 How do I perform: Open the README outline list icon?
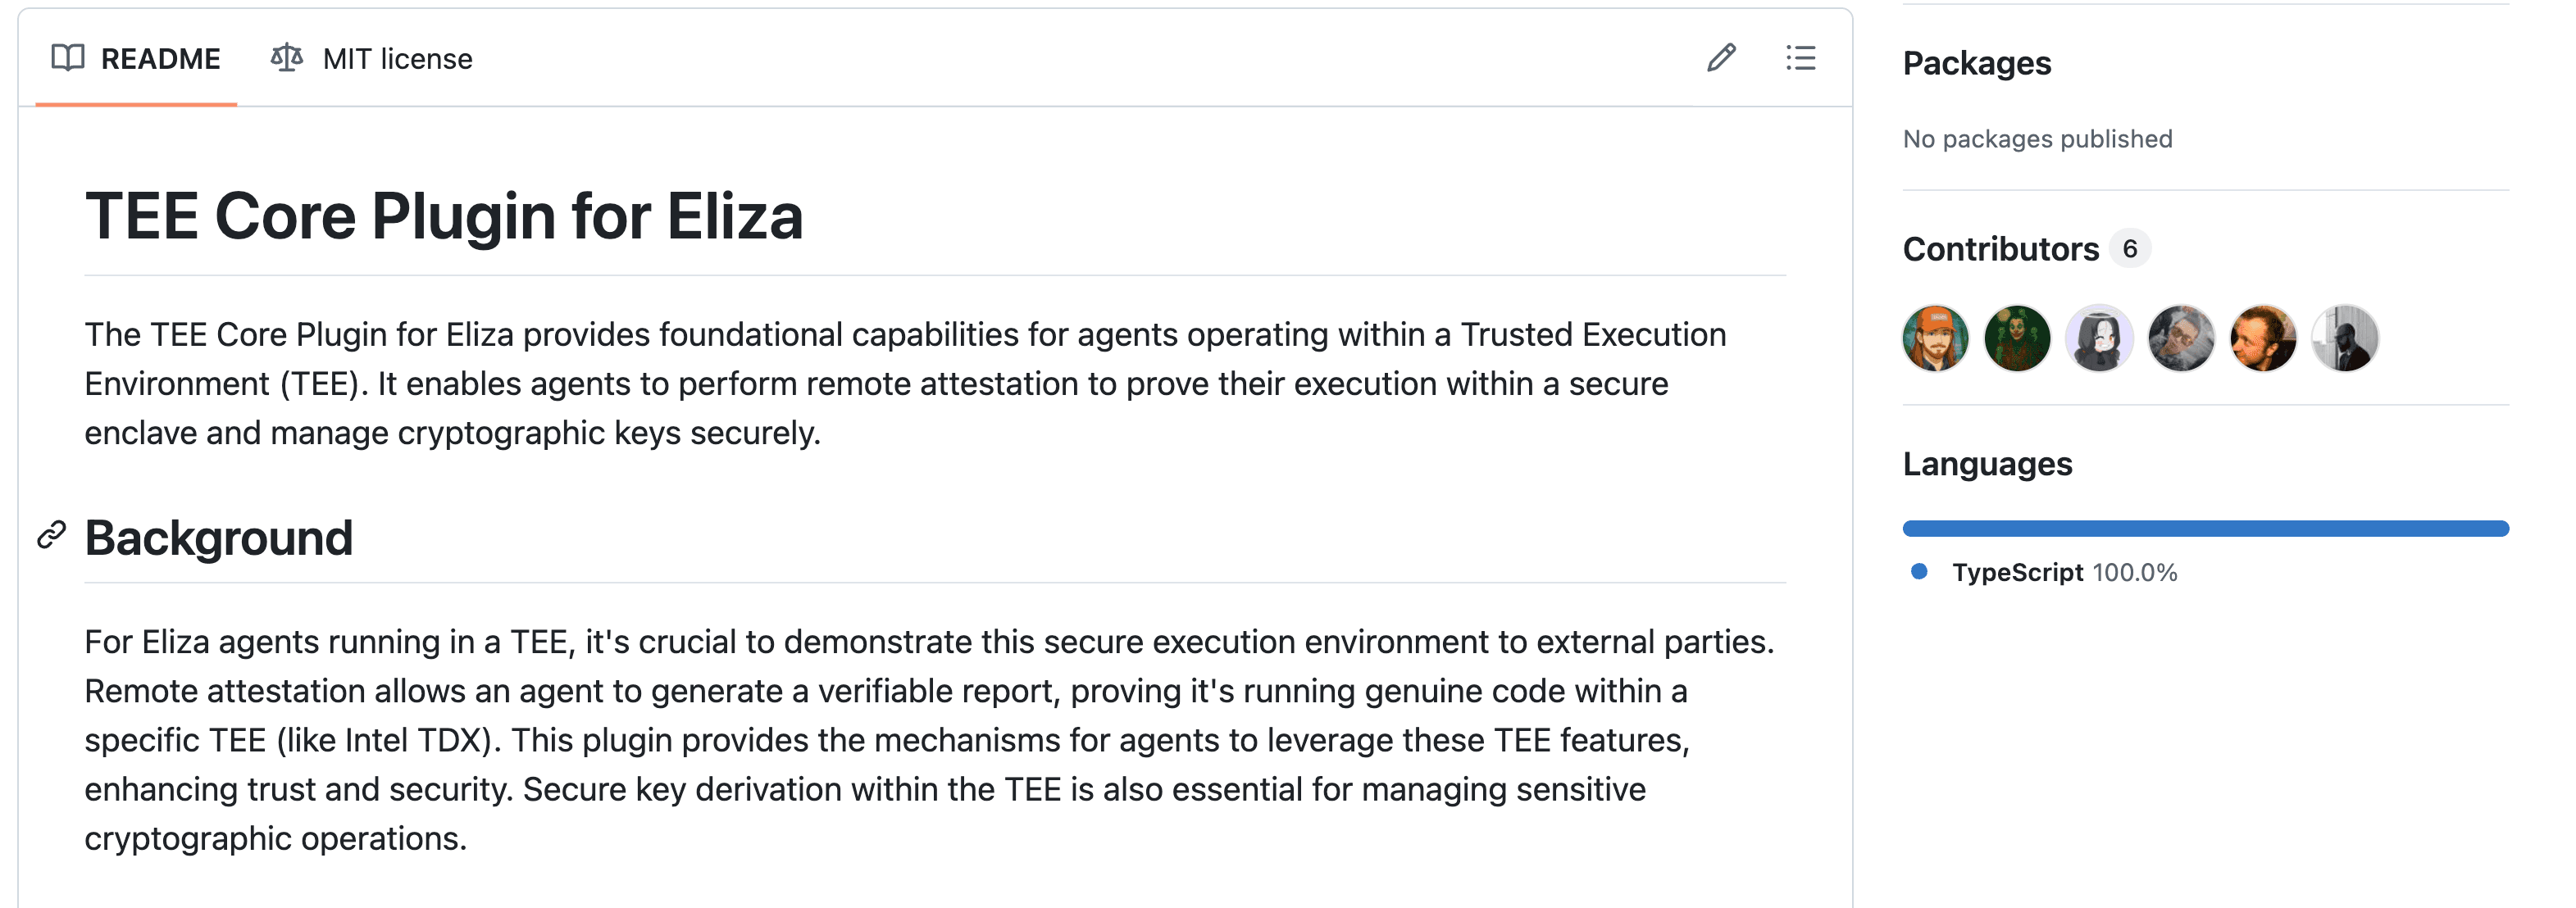point(1800,58)
